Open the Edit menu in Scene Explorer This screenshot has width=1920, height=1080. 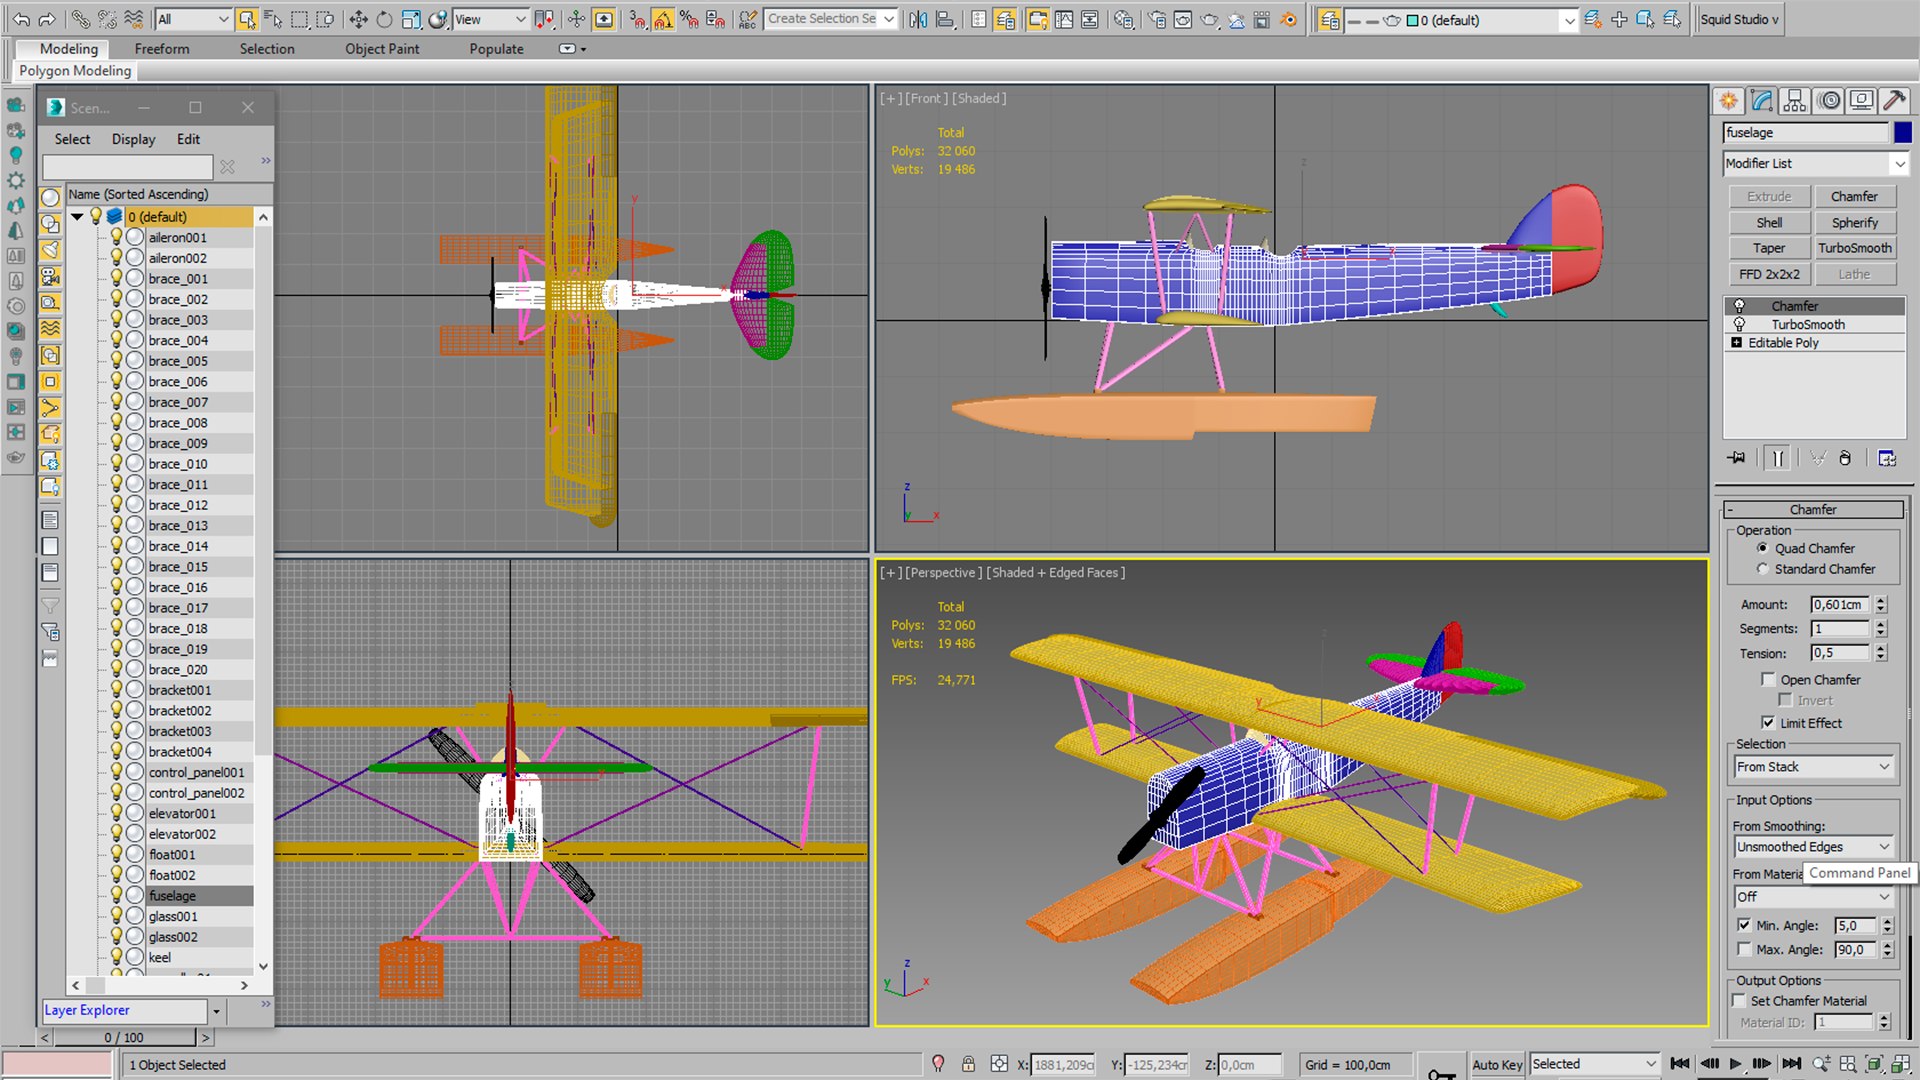(188, 139)
